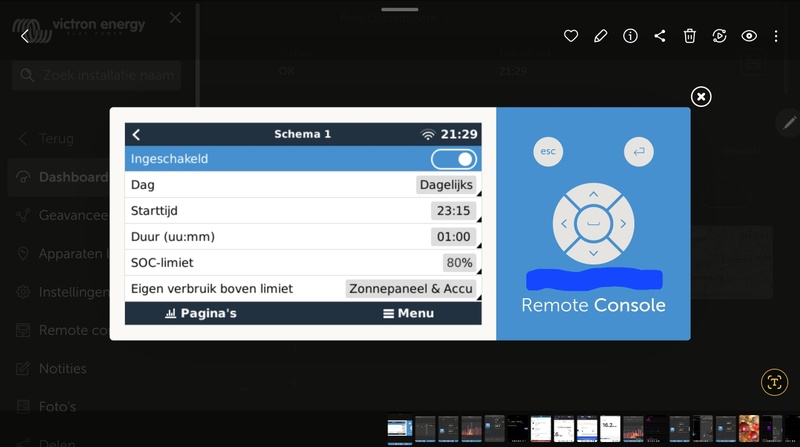
Task: Open the pencil edit tool
Action: click(x=601, y=36)
